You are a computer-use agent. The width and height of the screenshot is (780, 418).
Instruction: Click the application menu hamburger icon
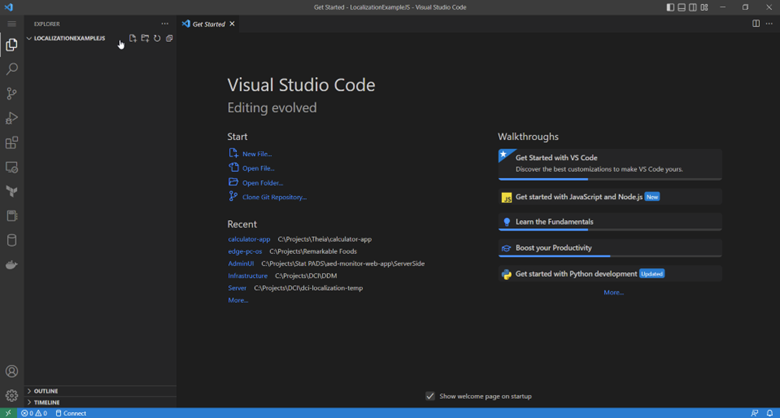[11, 24]
